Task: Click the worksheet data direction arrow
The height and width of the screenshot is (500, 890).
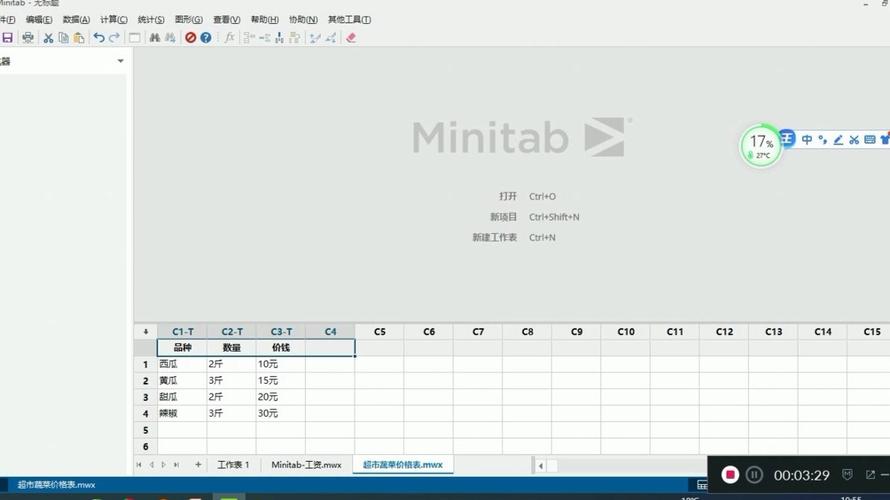Action: [146, 331]
